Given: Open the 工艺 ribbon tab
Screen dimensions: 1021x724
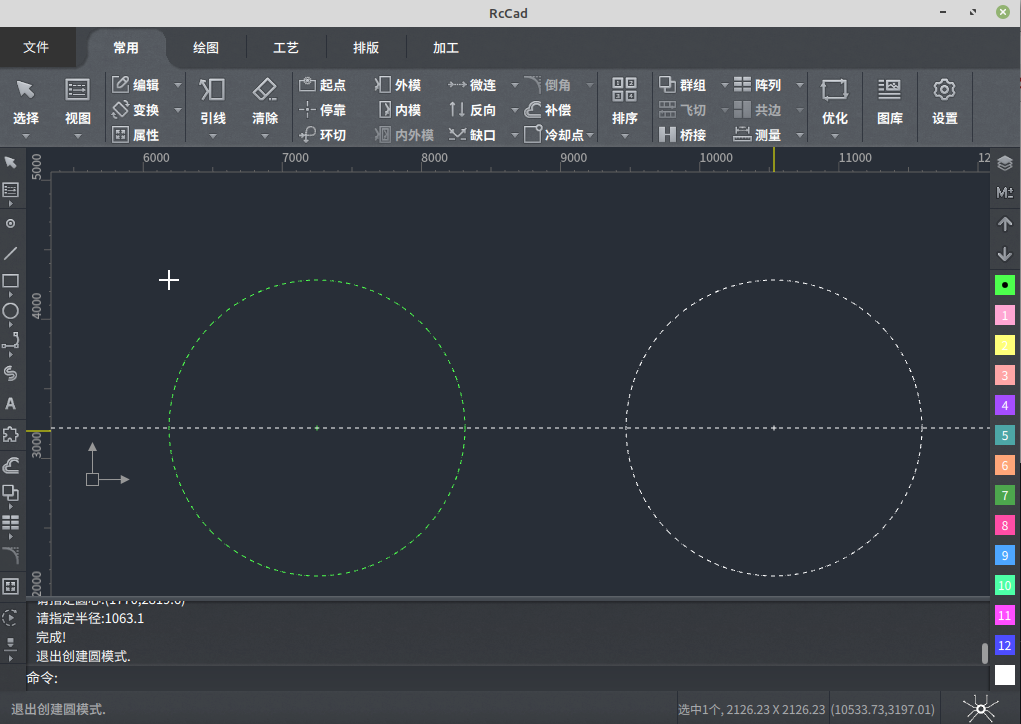Looking at the screenshot, I should (286, 47).
